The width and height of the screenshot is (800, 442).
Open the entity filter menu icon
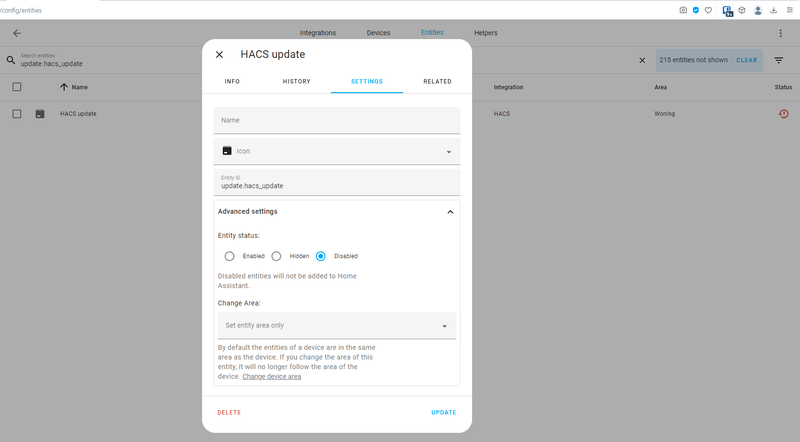779,60
